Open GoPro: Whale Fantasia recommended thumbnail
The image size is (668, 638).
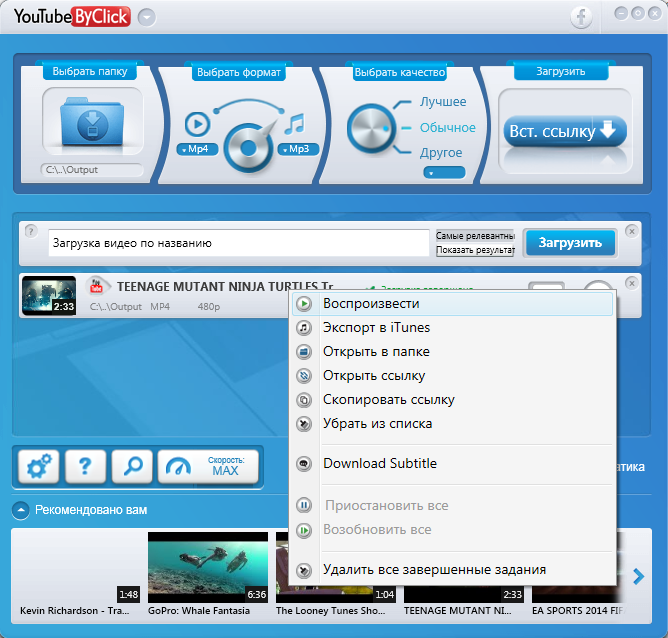point(208,567)
